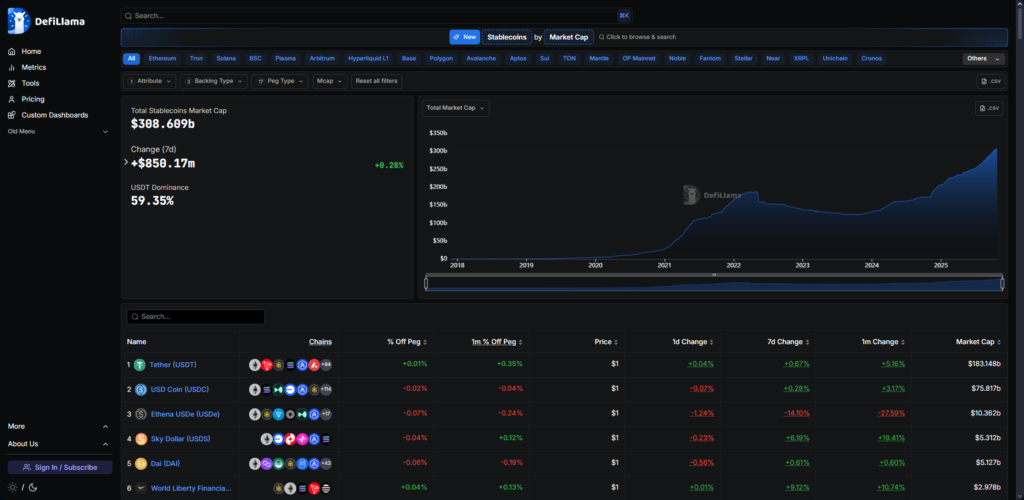The width and height of the screenshot is (1024, 500).
Task: Expand the Others chains dropdown
Action: click(982, 59)
